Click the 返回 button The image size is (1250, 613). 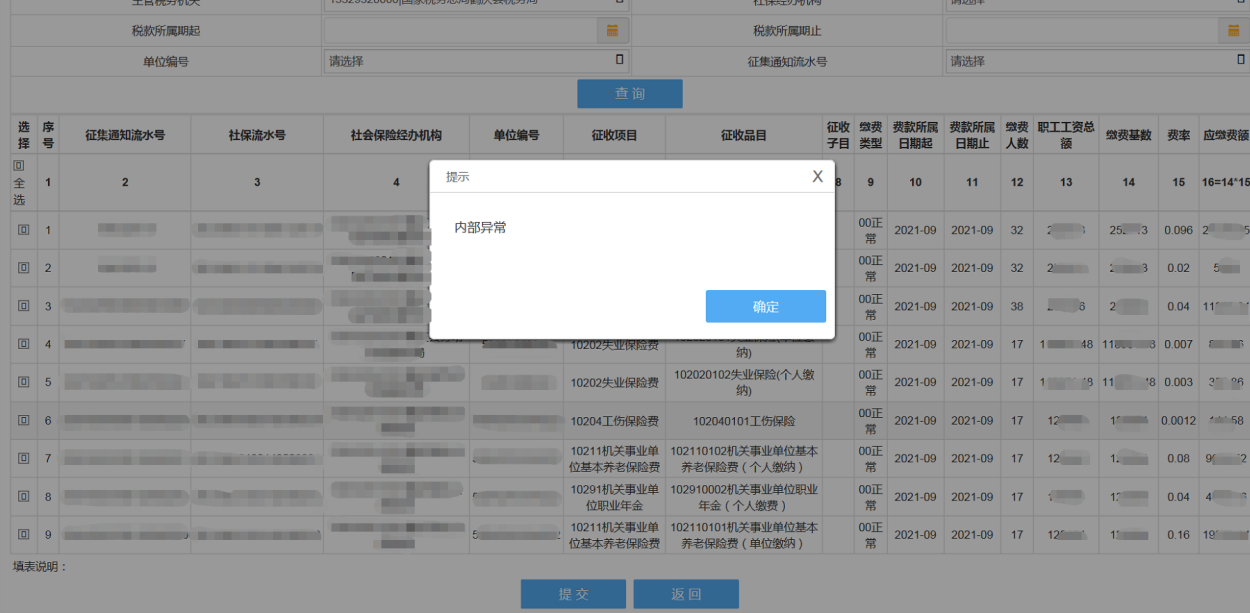[x=686, y=594]
